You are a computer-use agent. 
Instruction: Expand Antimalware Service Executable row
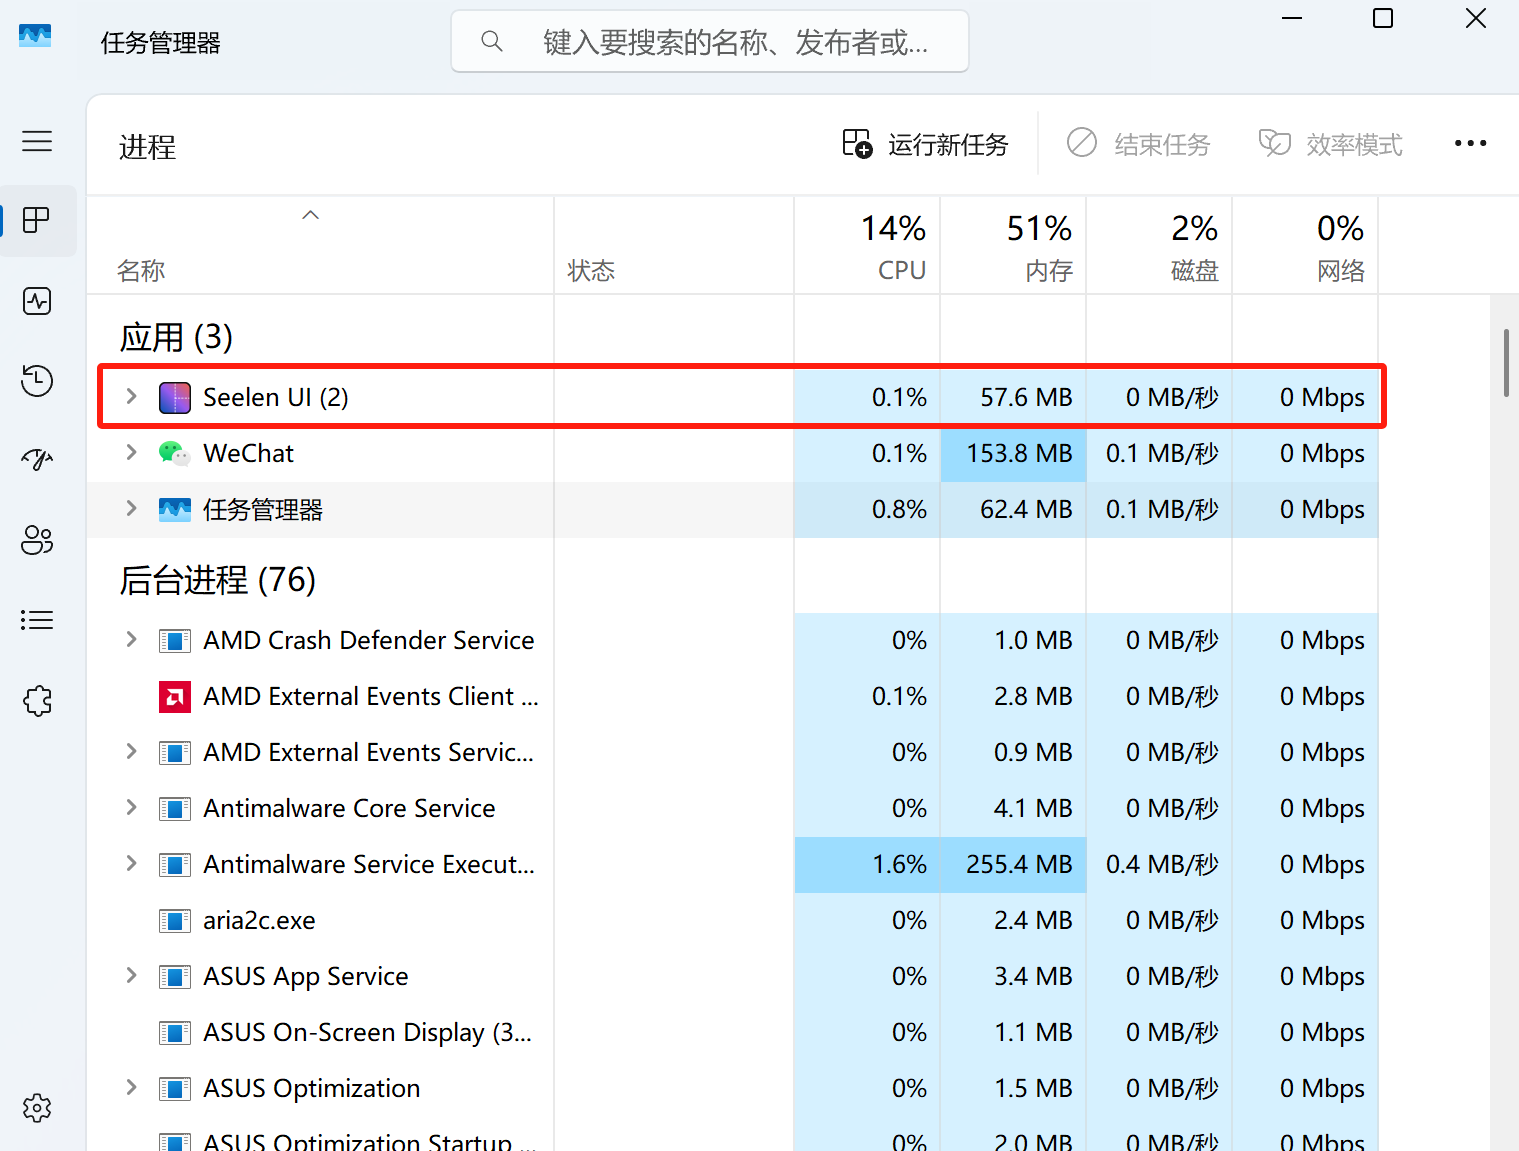131,864
